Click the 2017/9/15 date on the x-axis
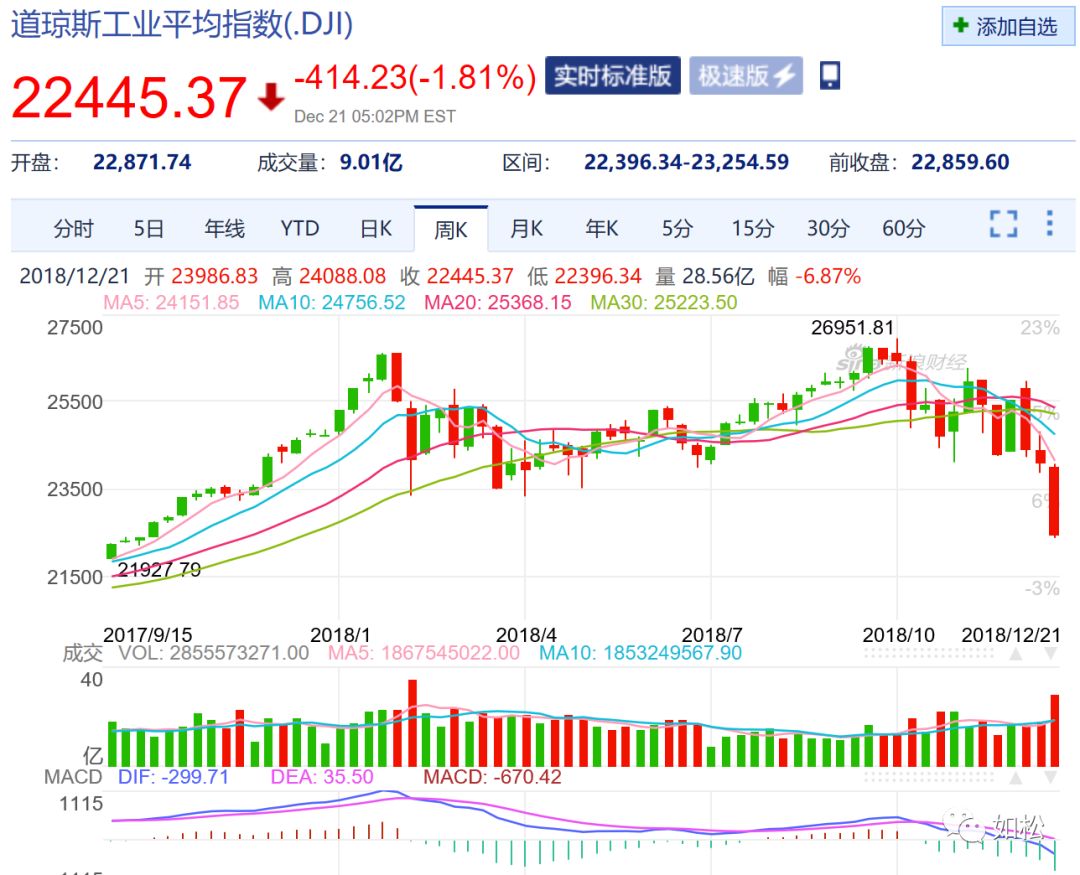 tap(147, 635)
